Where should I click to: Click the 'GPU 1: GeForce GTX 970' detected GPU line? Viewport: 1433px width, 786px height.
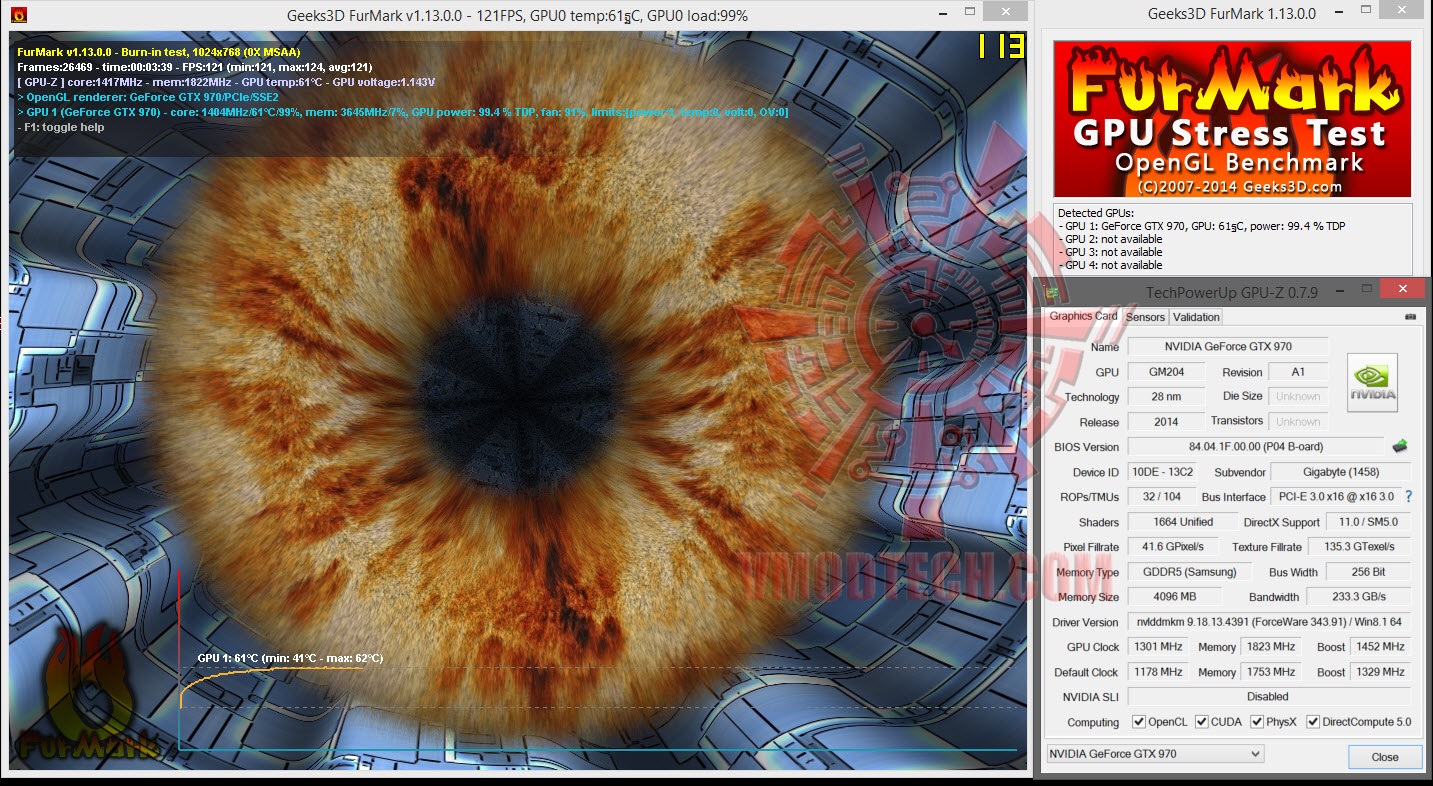(1202, 226)
